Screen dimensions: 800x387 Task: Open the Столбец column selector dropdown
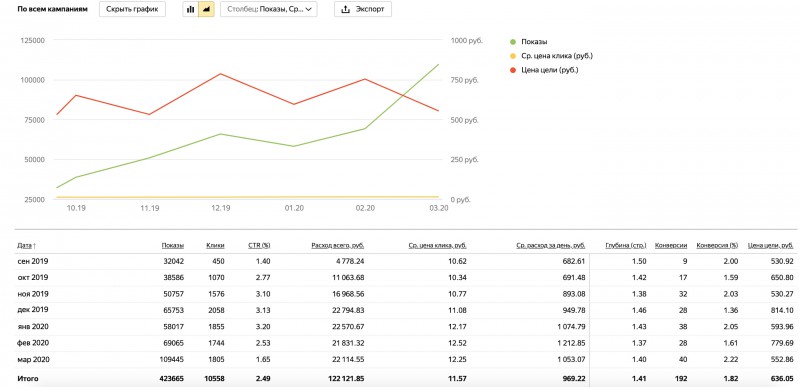(x=268, y=9)
